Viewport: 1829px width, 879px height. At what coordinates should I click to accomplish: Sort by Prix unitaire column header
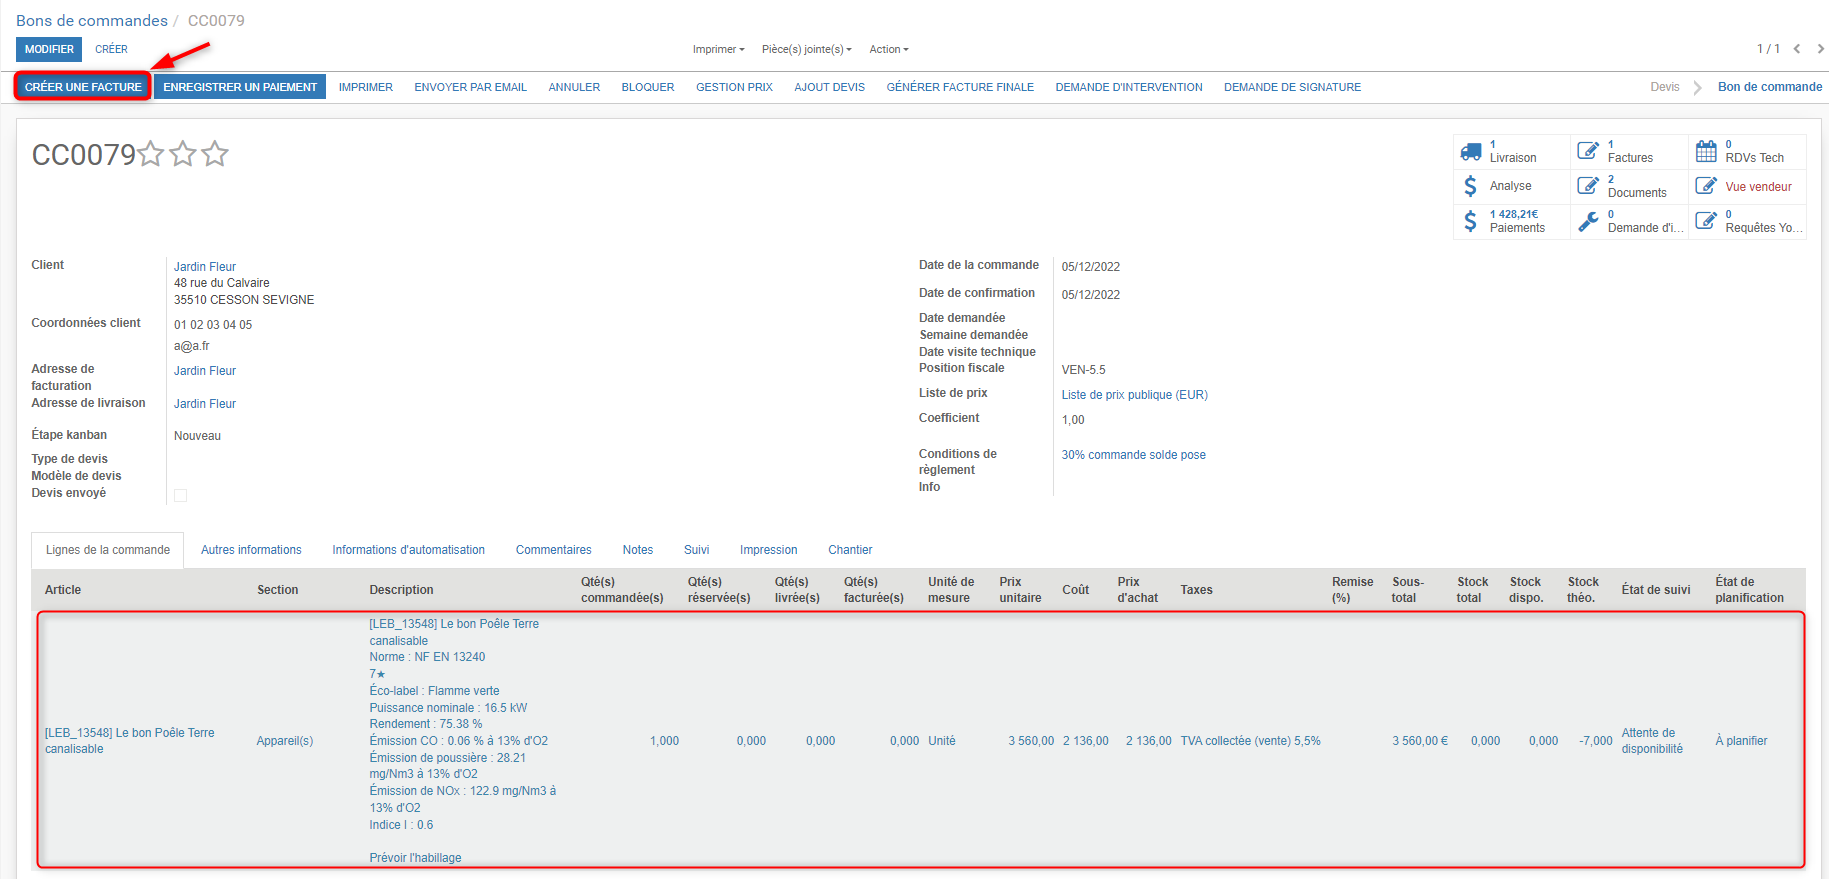click(1020, 590)
